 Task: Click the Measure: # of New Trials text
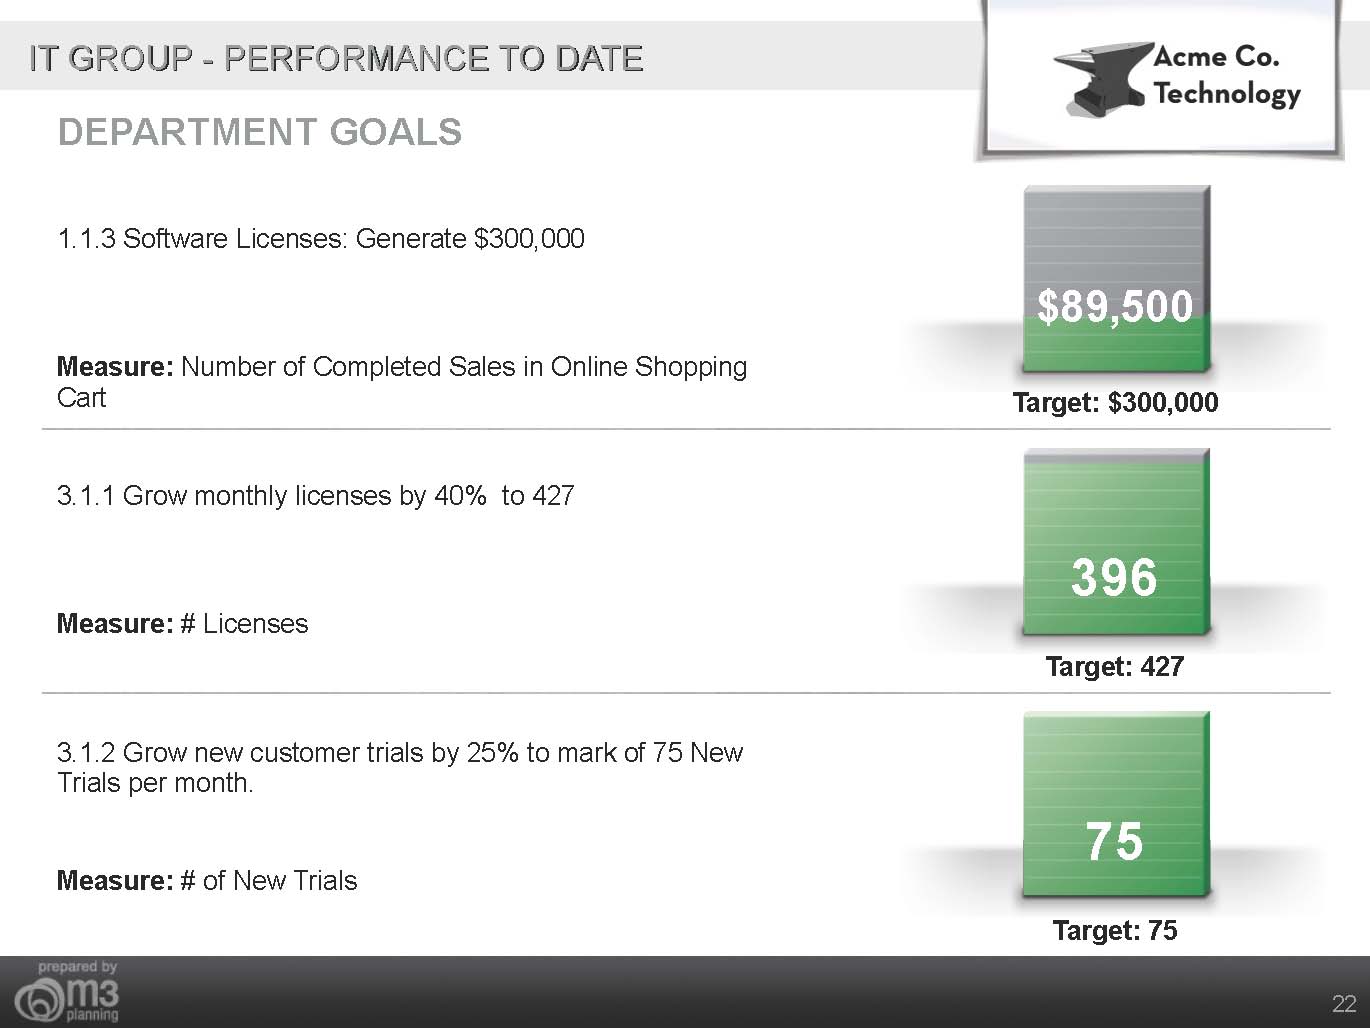(x=207, y=881)
